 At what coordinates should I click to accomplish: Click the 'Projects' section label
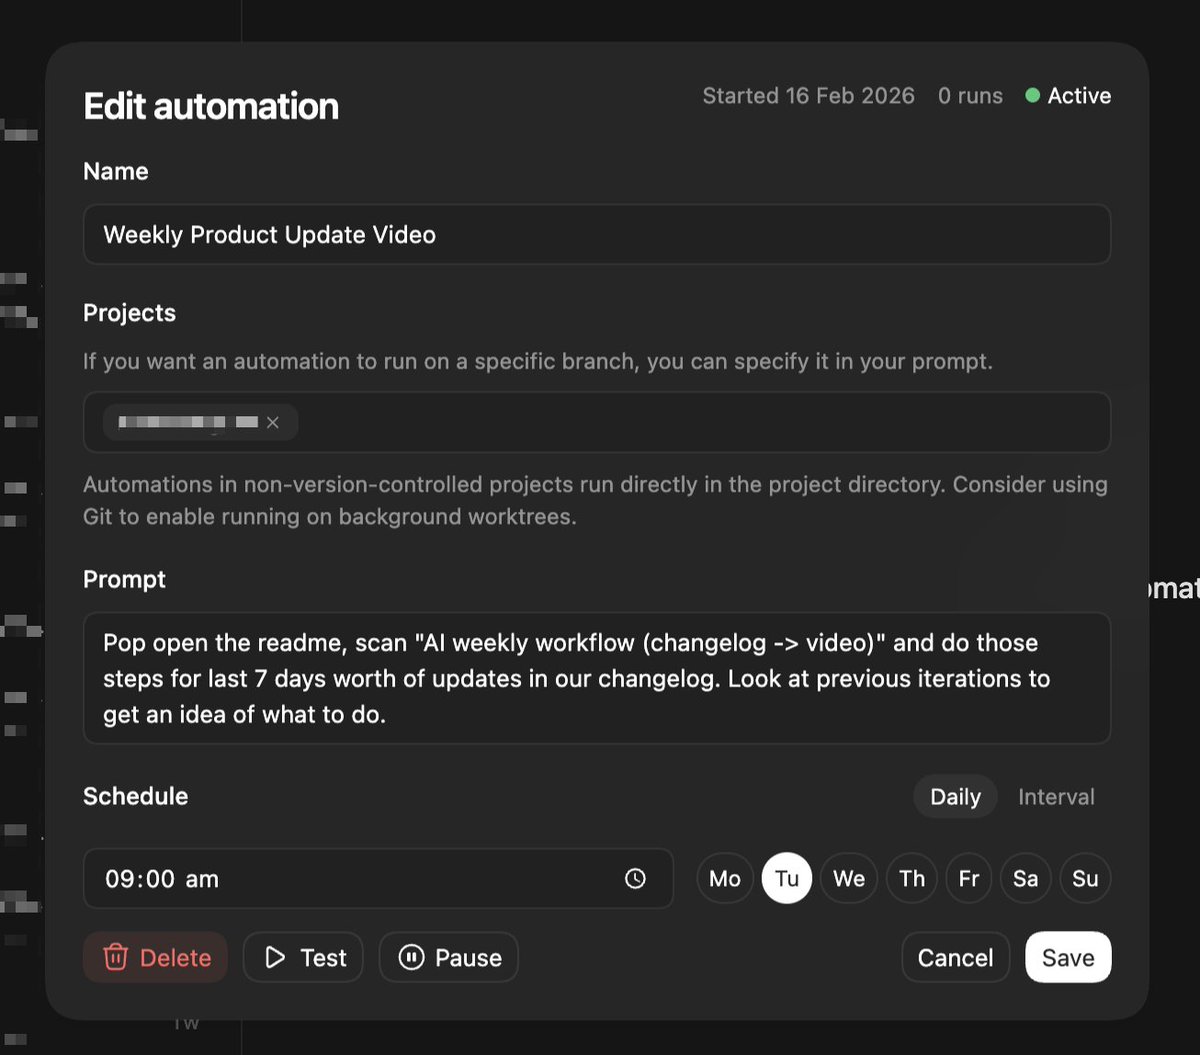(129, 312)
